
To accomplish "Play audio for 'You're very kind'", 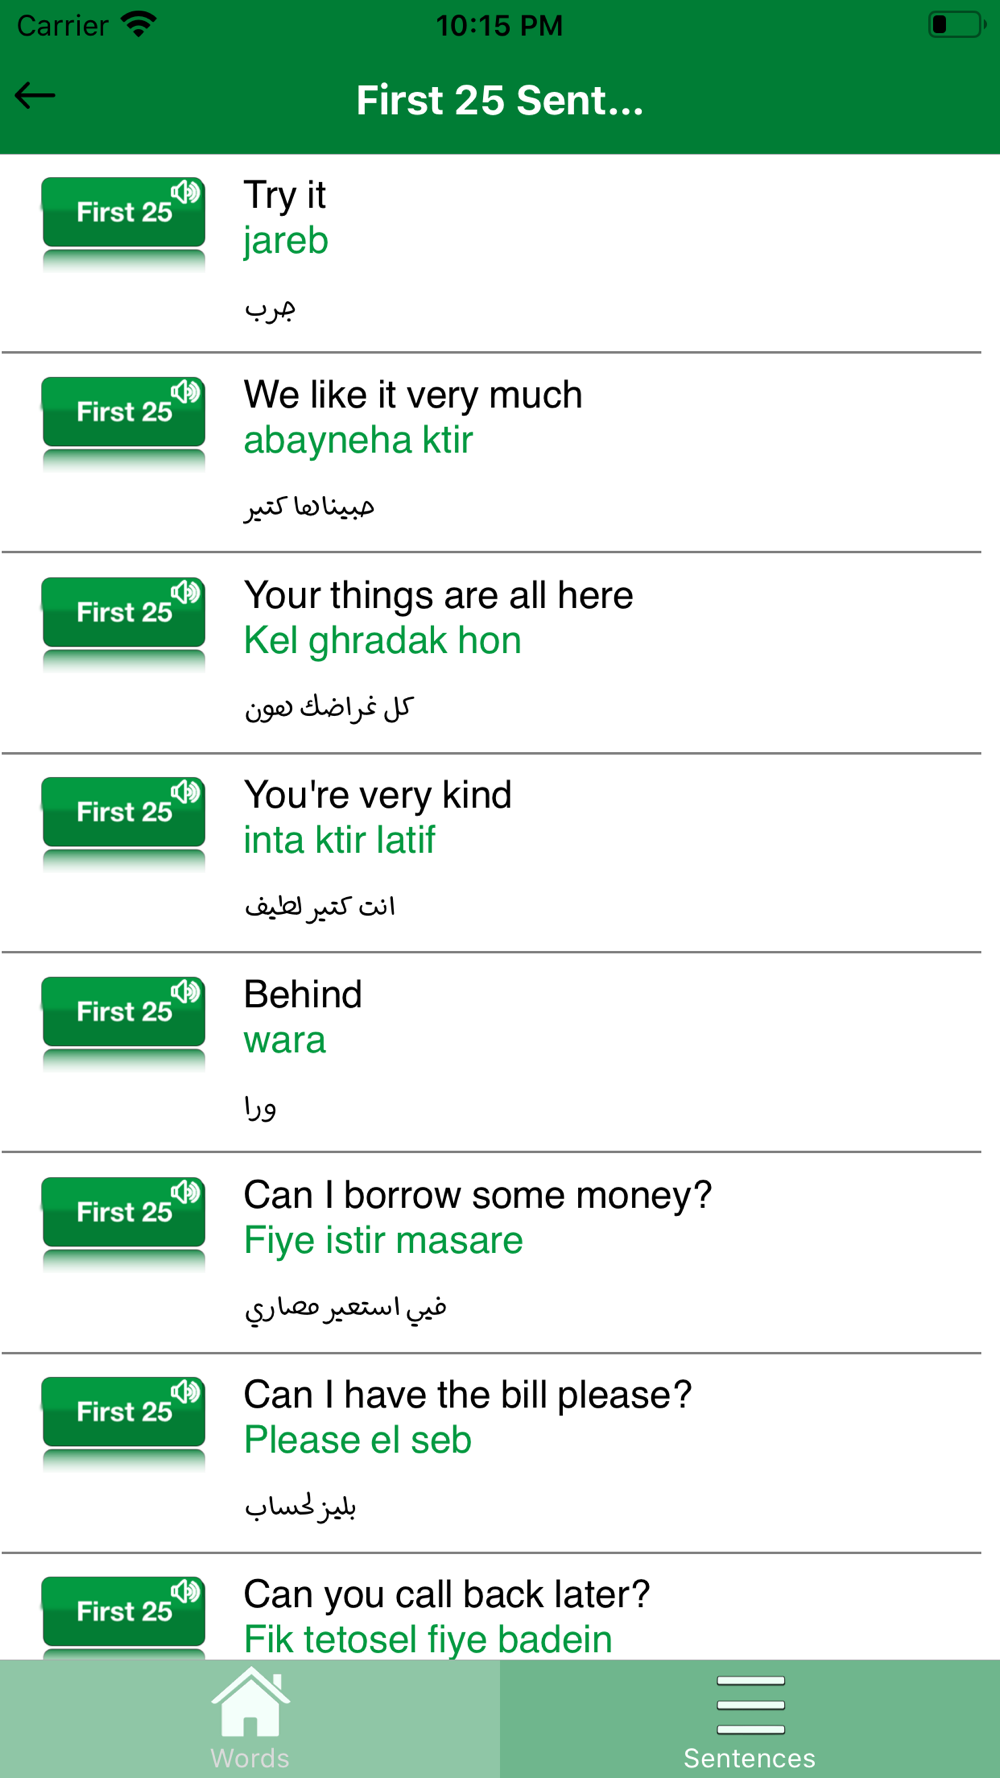I will (124, 812).
